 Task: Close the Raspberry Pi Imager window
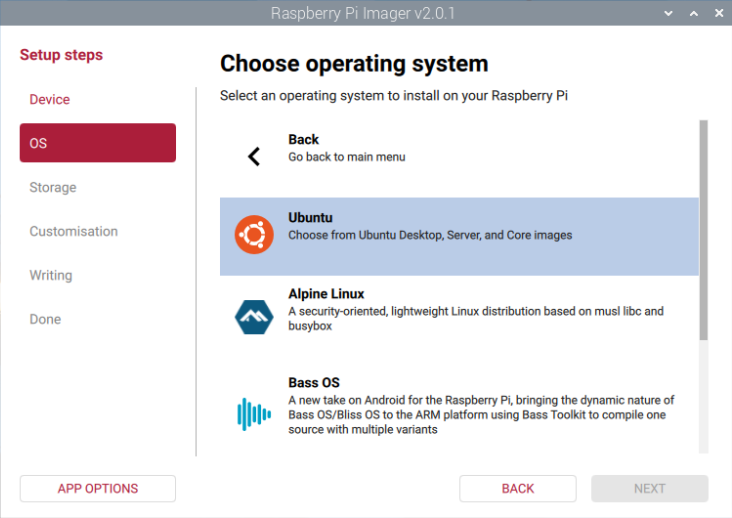[x=719, y=13]
